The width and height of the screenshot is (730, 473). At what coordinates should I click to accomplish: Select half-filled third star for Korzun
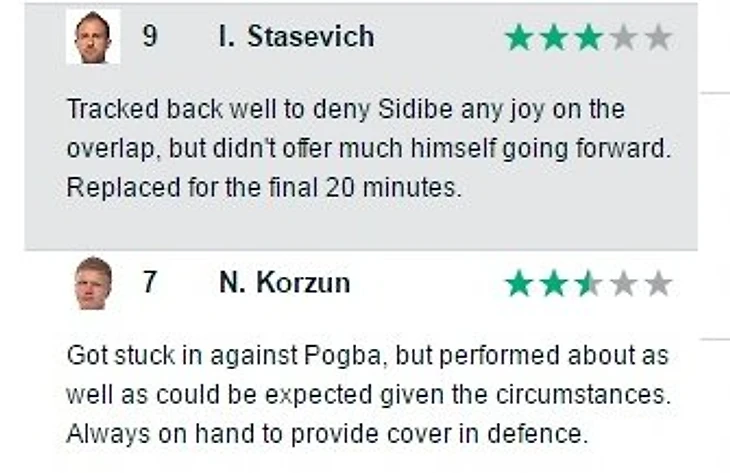[589, 284]
